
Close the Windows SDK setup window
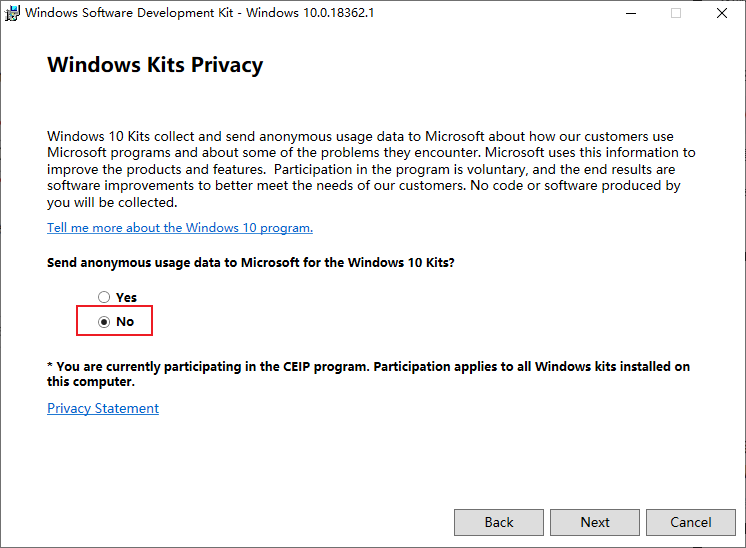point(722,14)
